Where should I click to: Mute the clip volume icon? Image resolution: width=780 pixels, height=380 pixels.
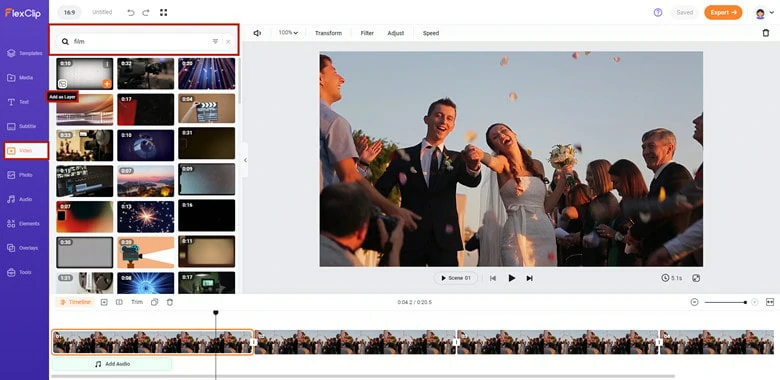click(x=257, y=33)
